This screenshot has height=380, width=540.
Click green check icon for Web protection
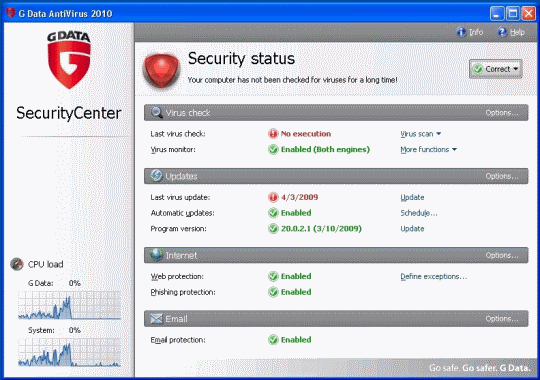tap(273, 276)
